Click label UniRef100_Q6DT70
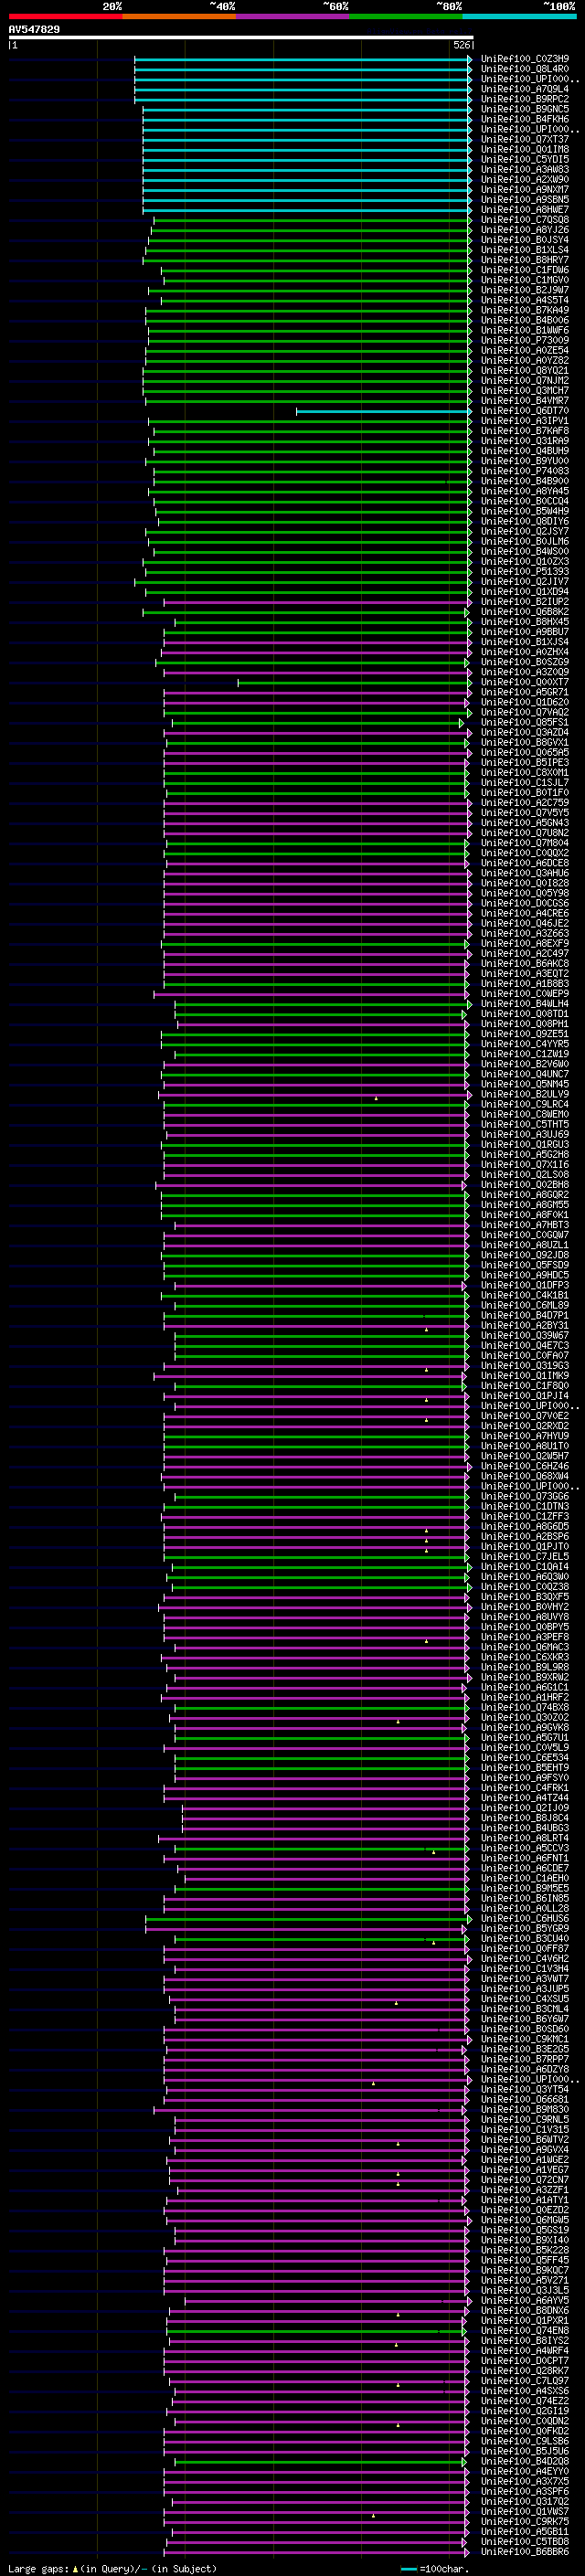The width and height of the screenshot is (585, 2576). click(525, 411)
